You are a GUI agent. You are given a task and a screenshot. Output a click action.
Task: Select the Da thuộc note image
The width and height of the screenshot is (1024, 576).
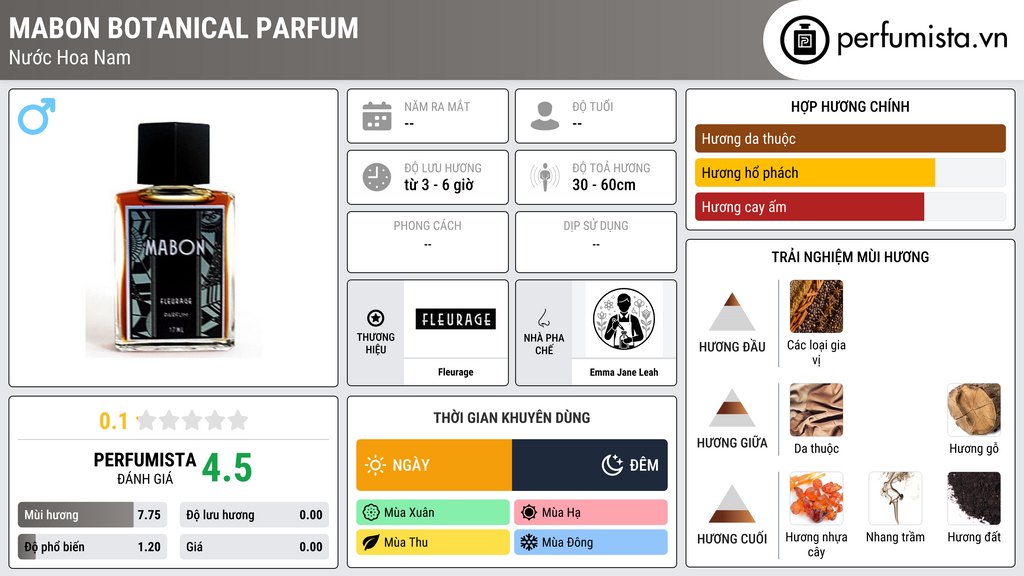pyautogui.click(x=816, y=409)
